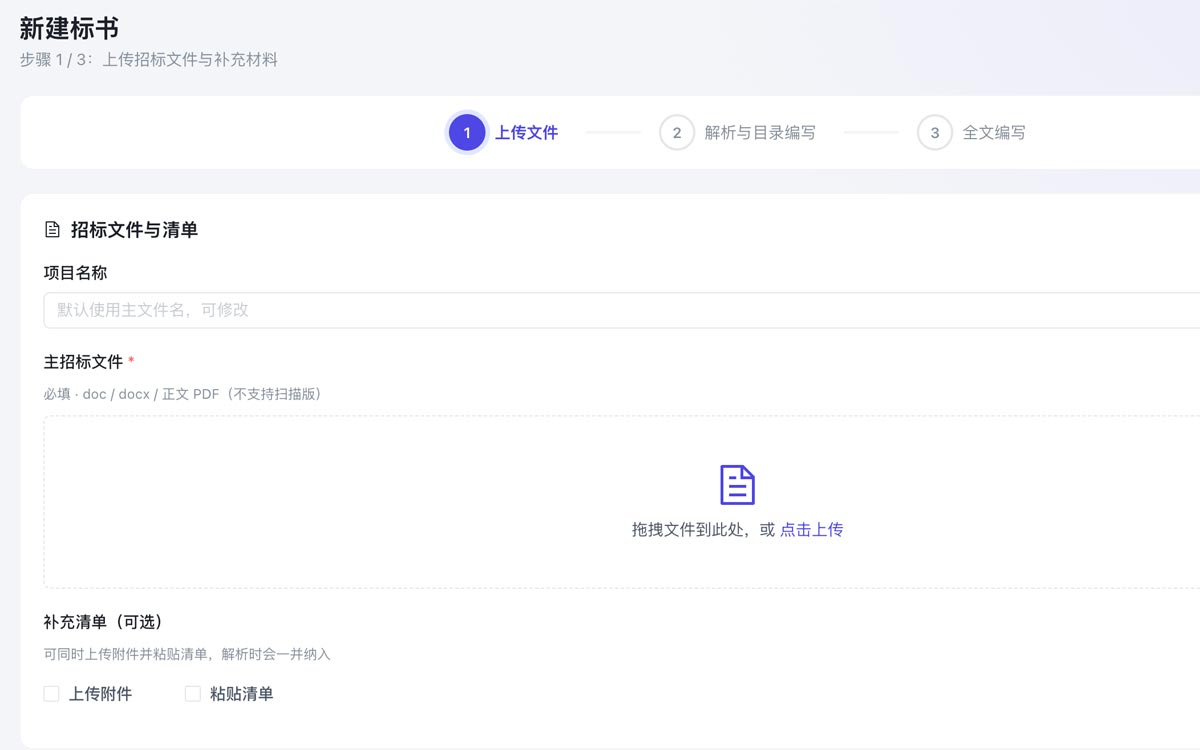Click the 点击上传 link

(811, 530)
